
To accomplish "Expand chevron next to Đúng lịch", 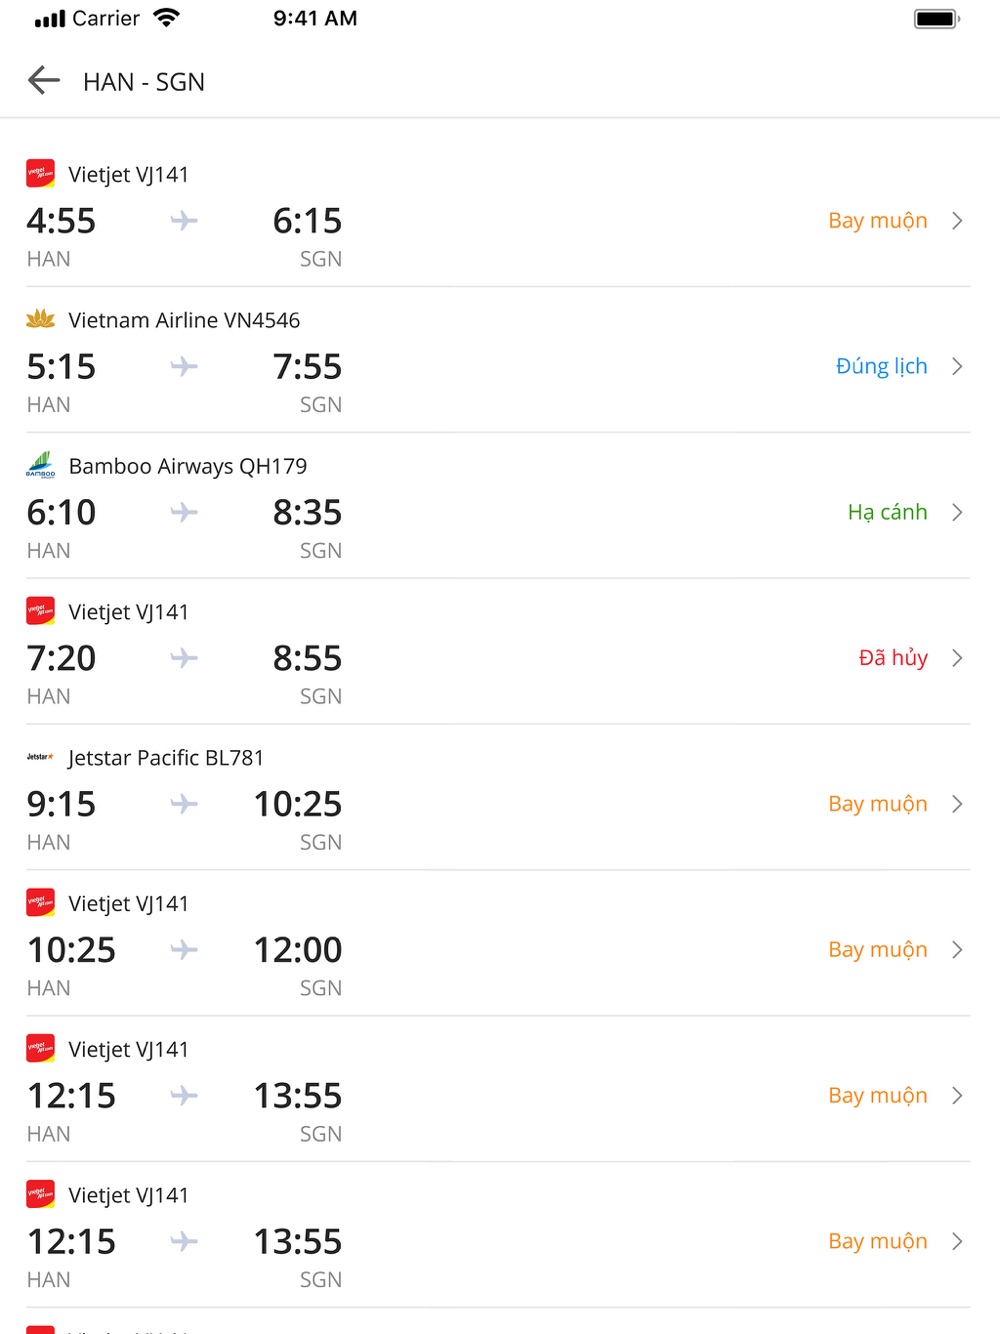I will pyautogui.click(x=957, y=367).
